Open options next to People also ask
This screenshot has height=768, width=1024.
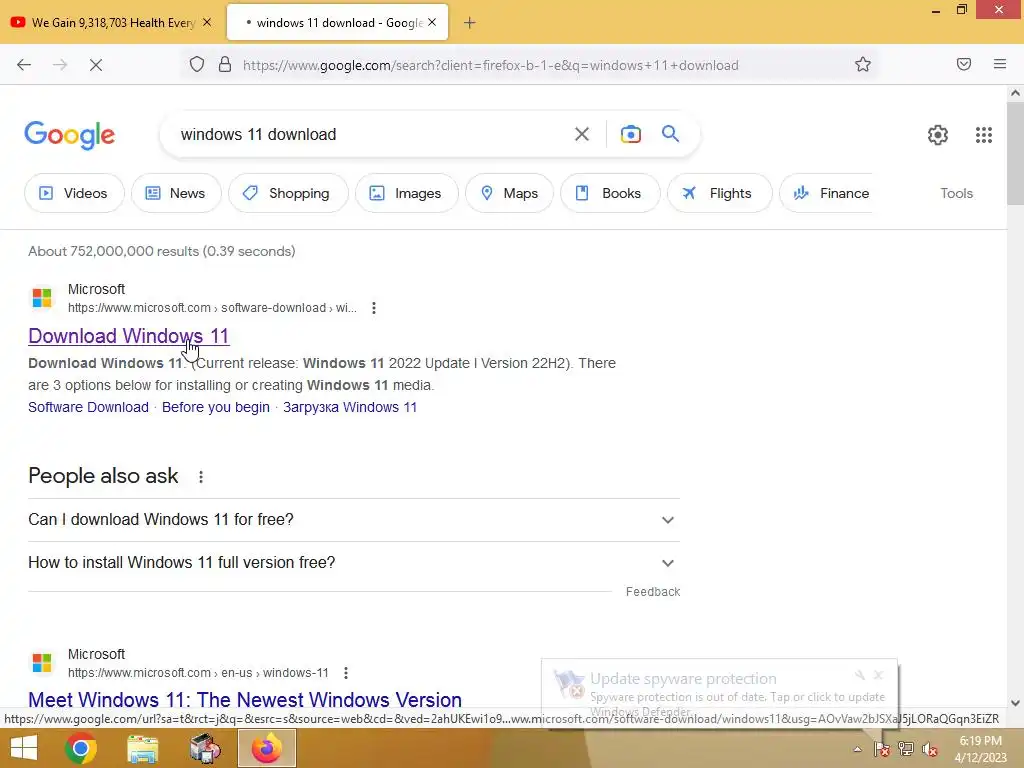pos(200,477)
